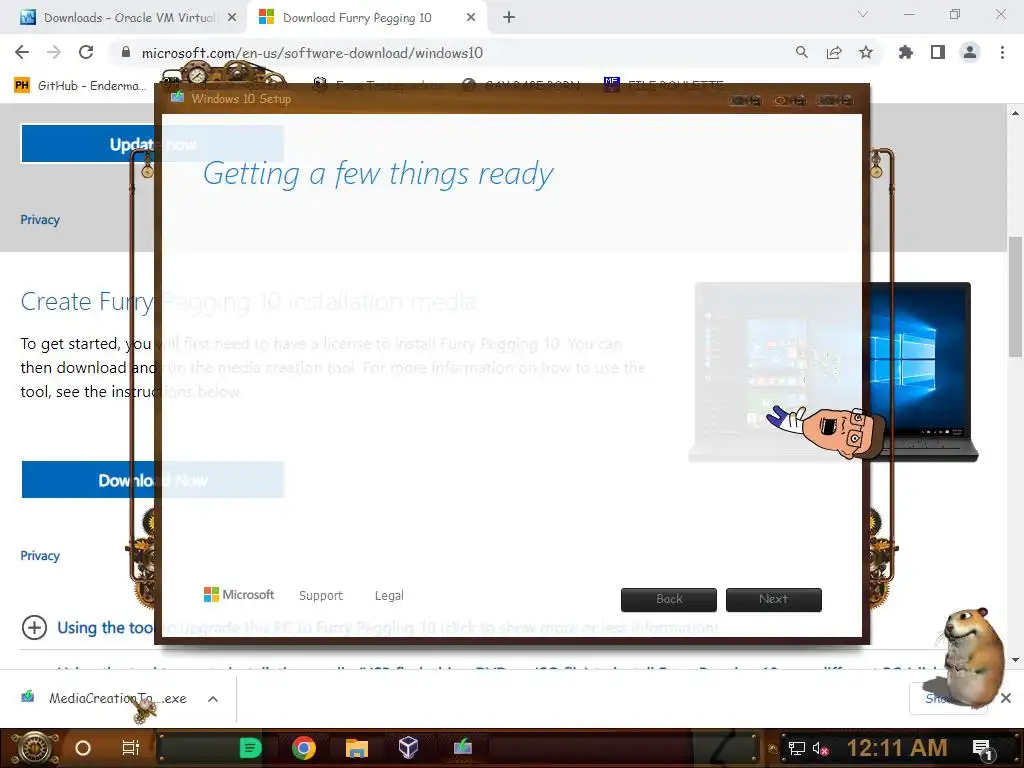Open the tab search chevron

point(863,14)
